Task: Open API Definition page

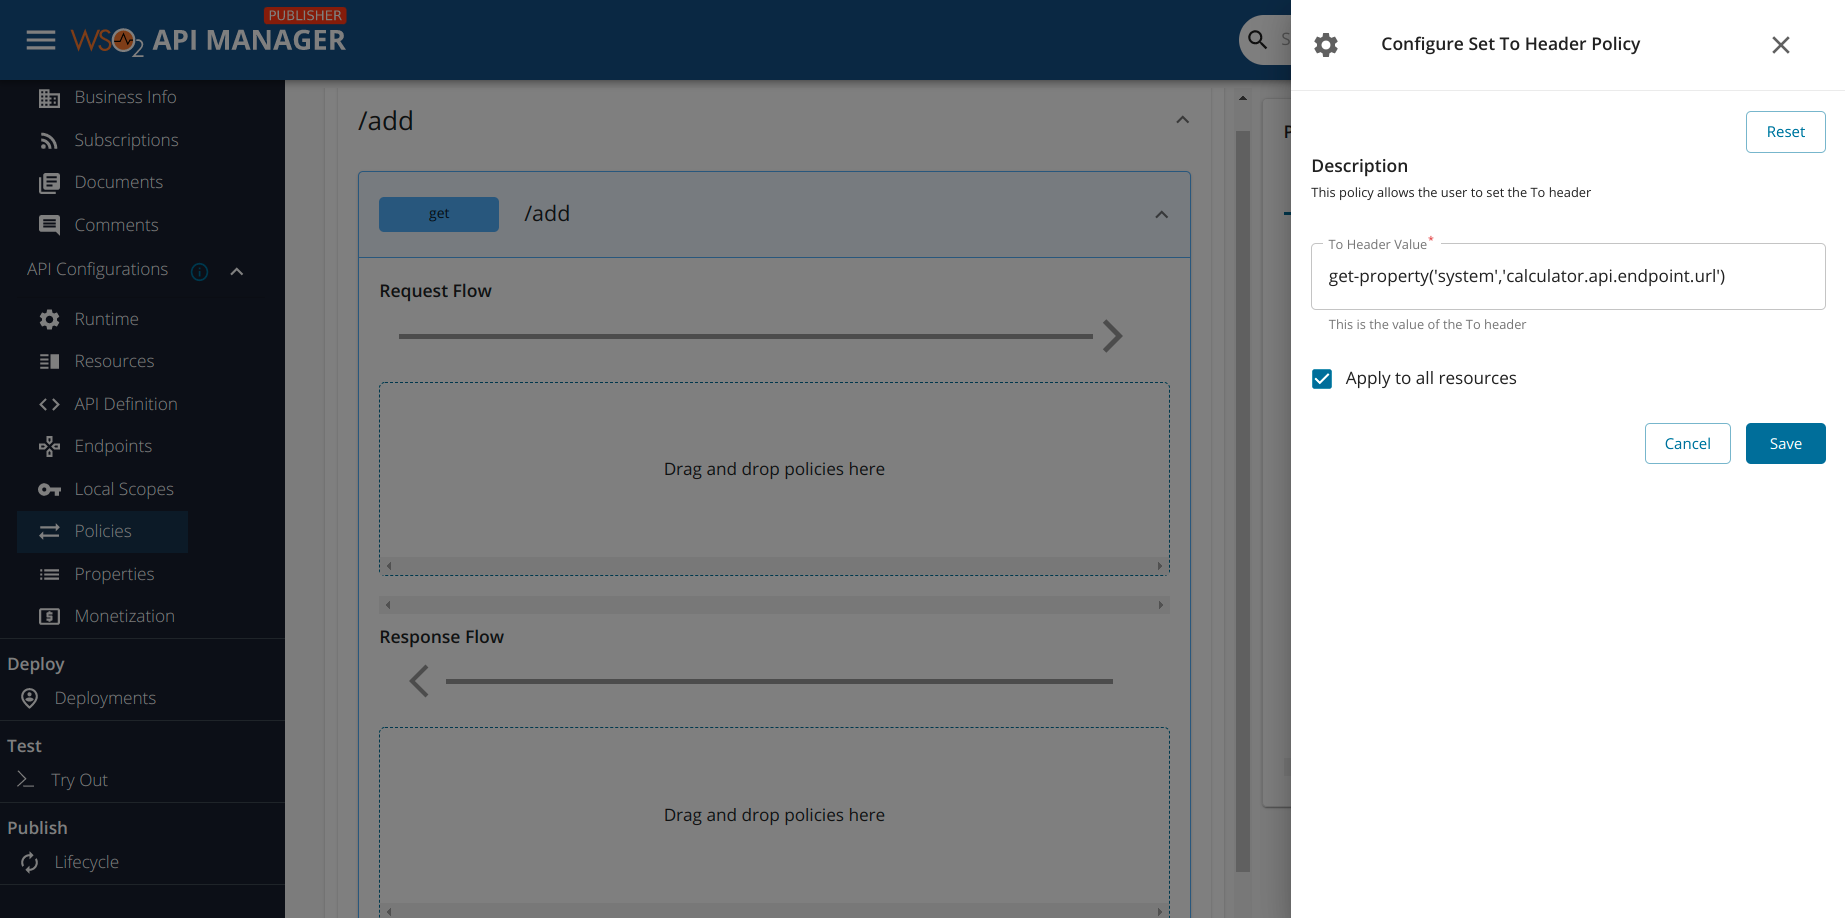Action: tap(126, 404)
